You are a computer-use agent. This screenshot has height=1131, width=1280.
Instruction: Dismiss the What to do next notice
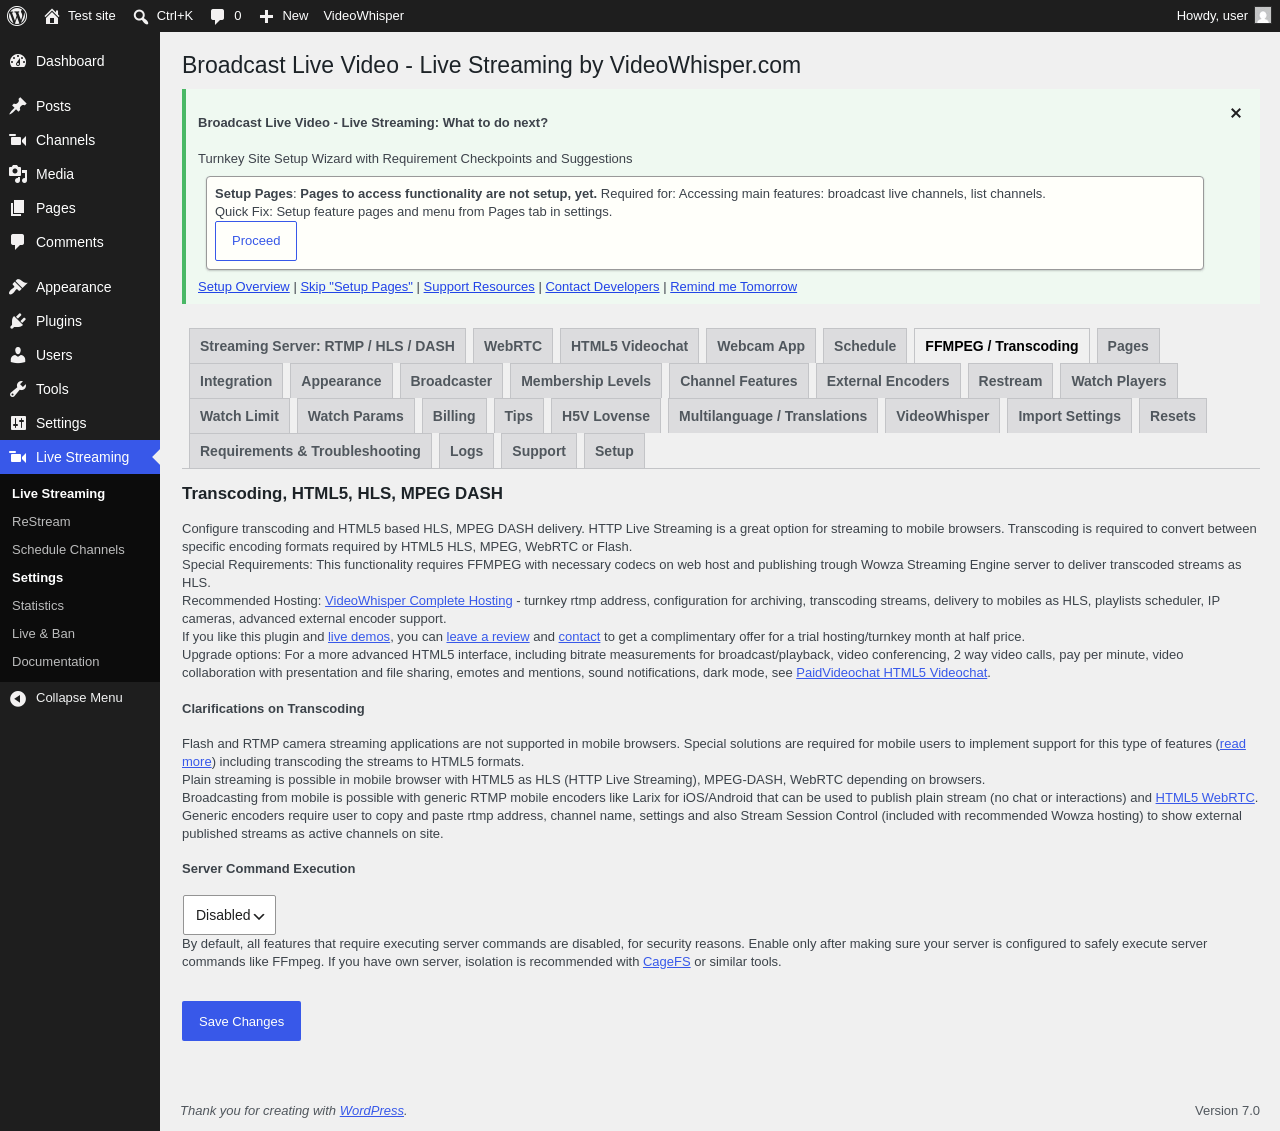[x=1236, y=113]
